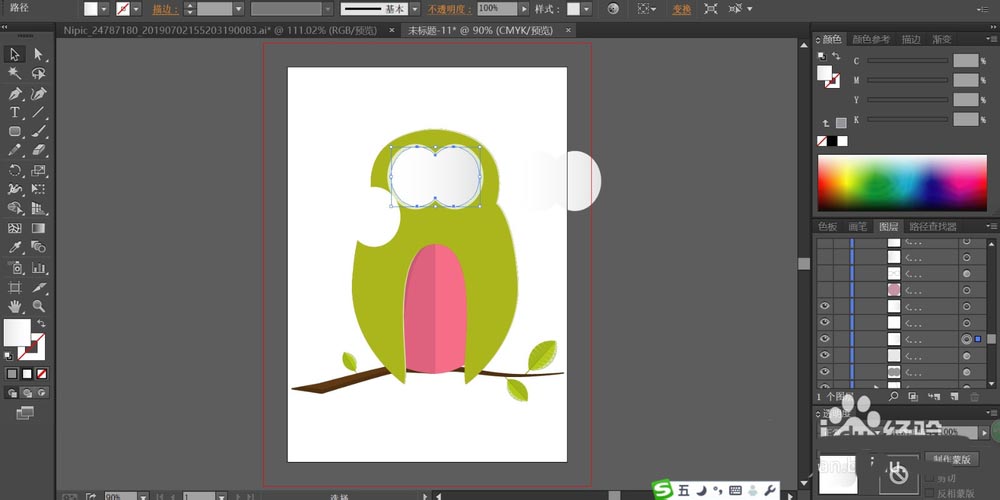Click the 变换 transform link

tap(682, 10)
